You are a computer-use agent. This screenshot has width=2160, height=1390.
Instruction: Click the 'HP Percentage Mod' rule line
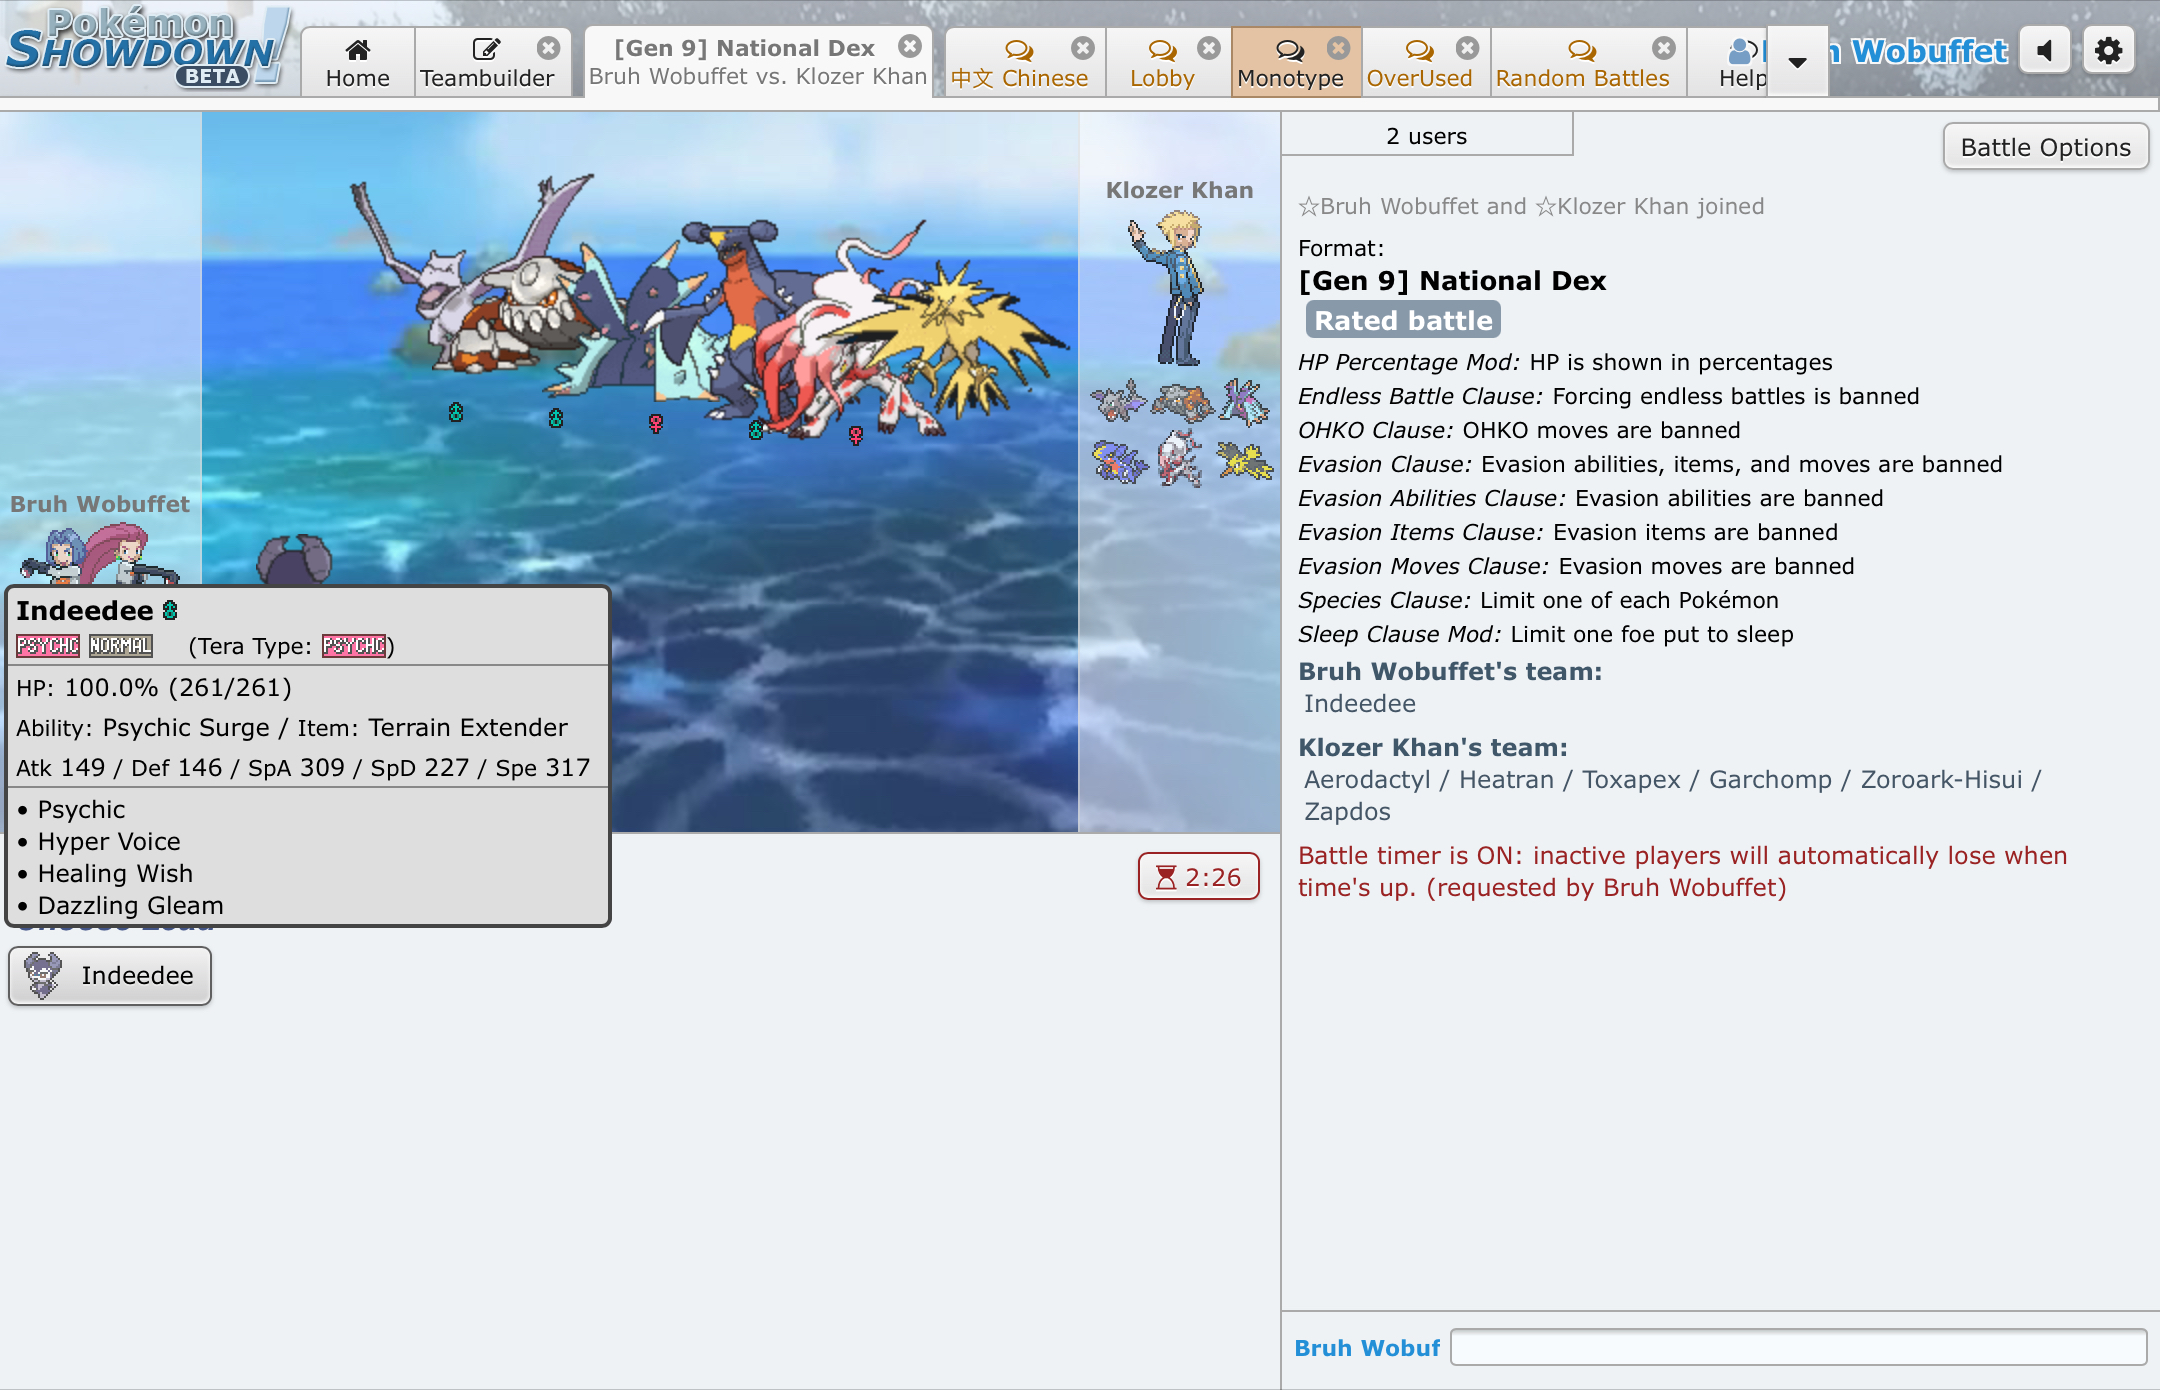(1565, 362)
